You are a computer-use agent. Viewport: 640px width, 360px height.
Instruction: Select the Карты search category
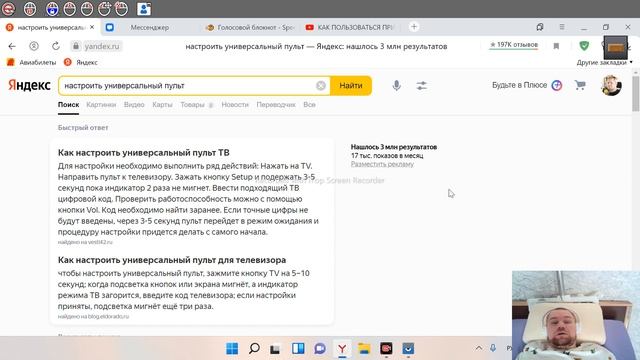coord(162,104)
